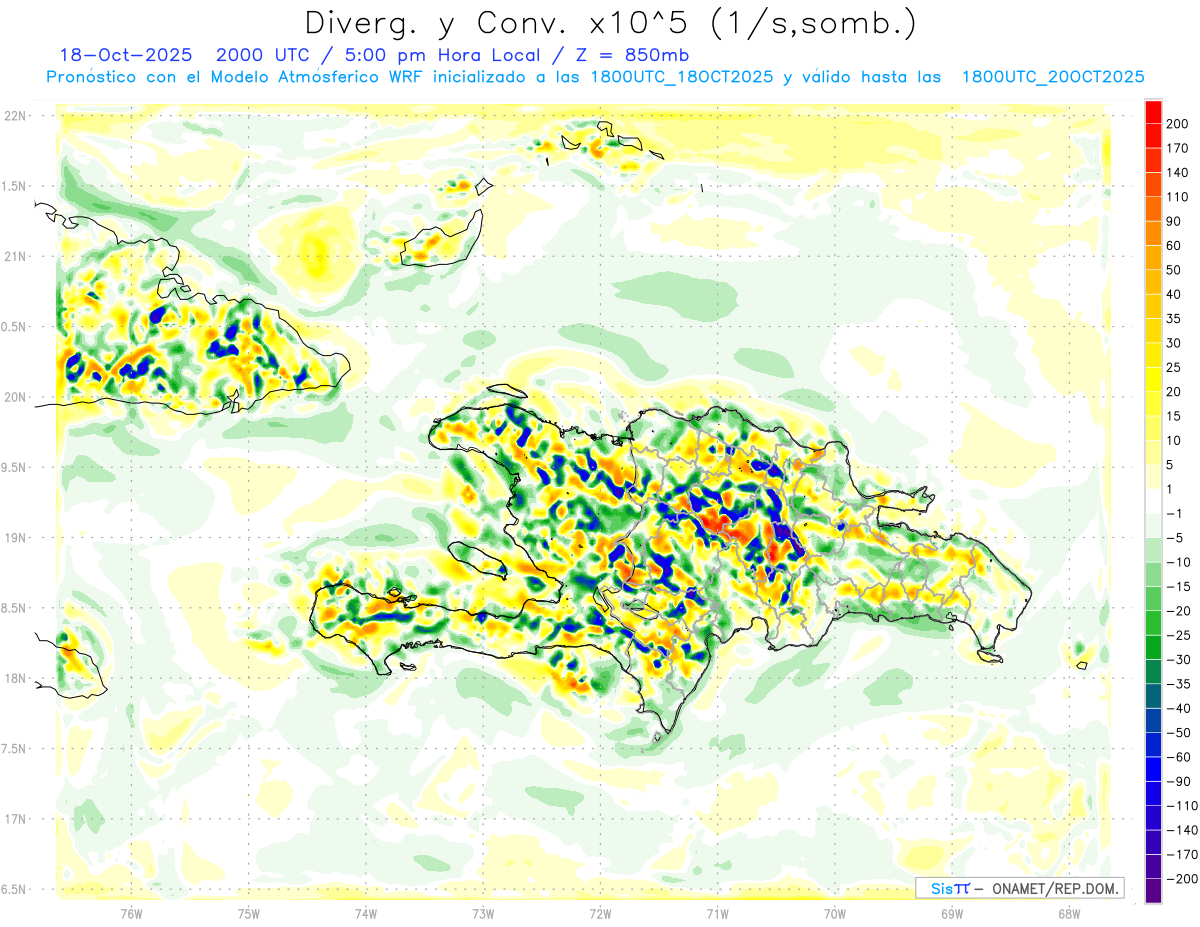
Task: Click the "68W" longitude label
Action: 1069,914
